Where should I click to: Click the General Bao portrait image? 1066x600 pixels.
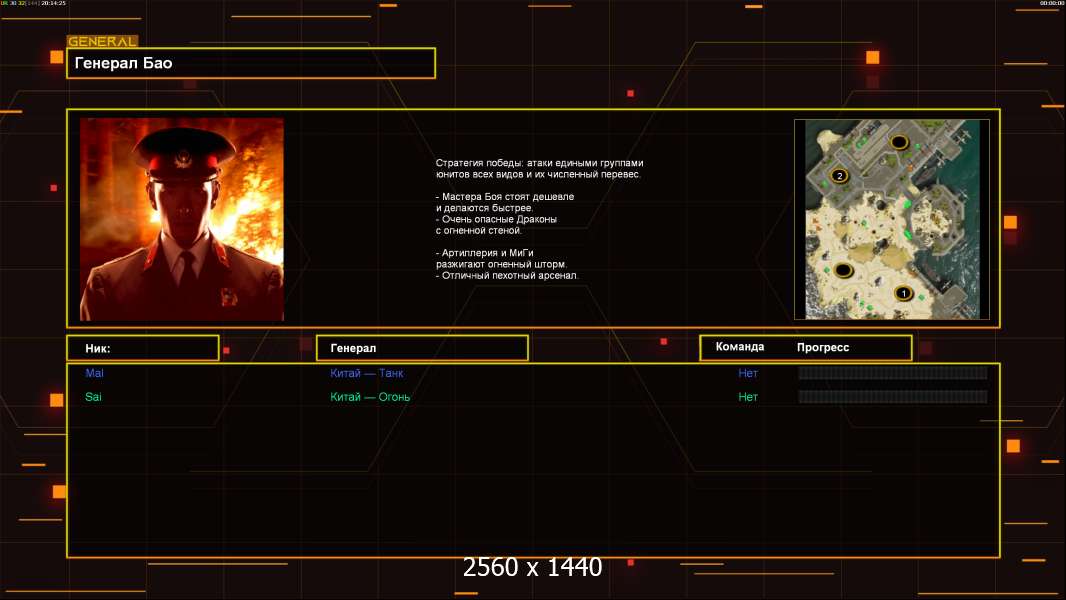(182, 219)
